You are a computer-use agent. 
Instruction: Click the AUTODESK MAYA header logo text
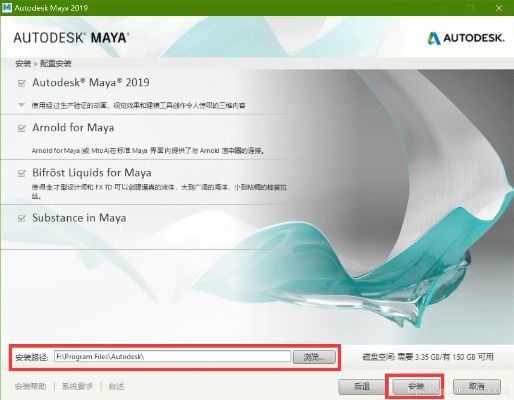click(x=71, y=38)
